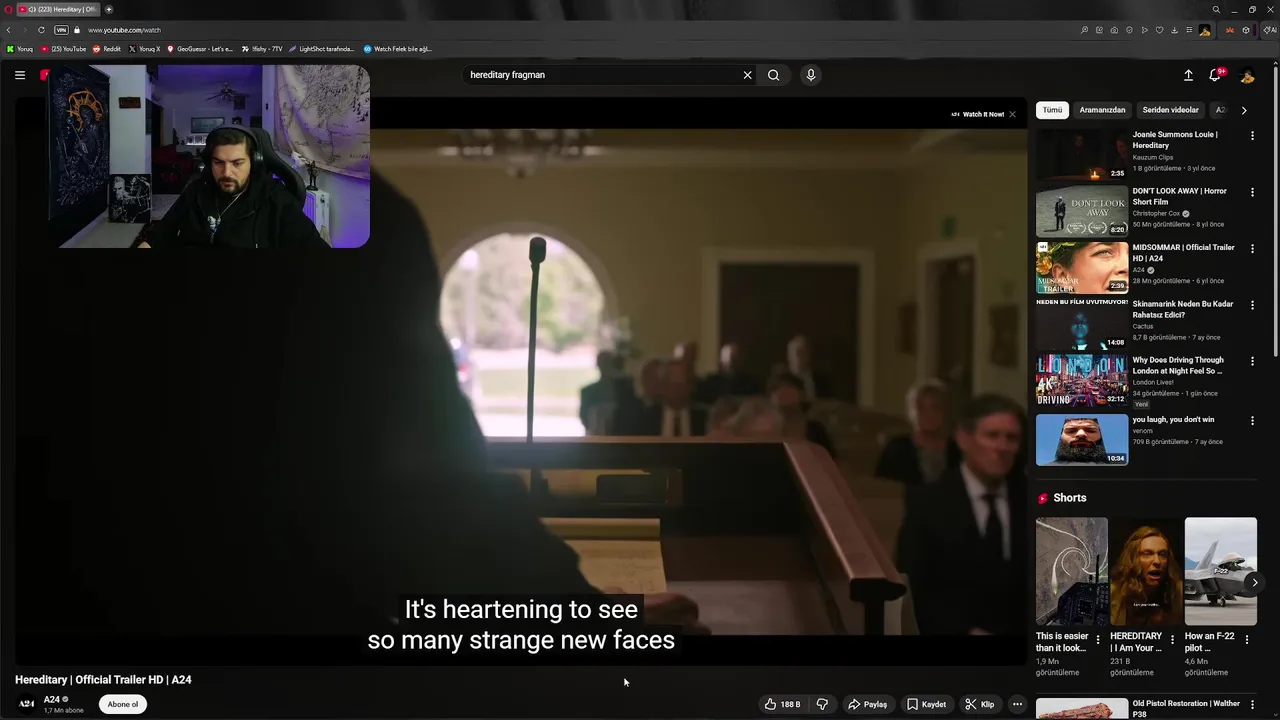Image resolution: width=1280 pixels, height=720 pixels.
Task: Open options for Skinamarink video
Action: tap(1252, 305)
